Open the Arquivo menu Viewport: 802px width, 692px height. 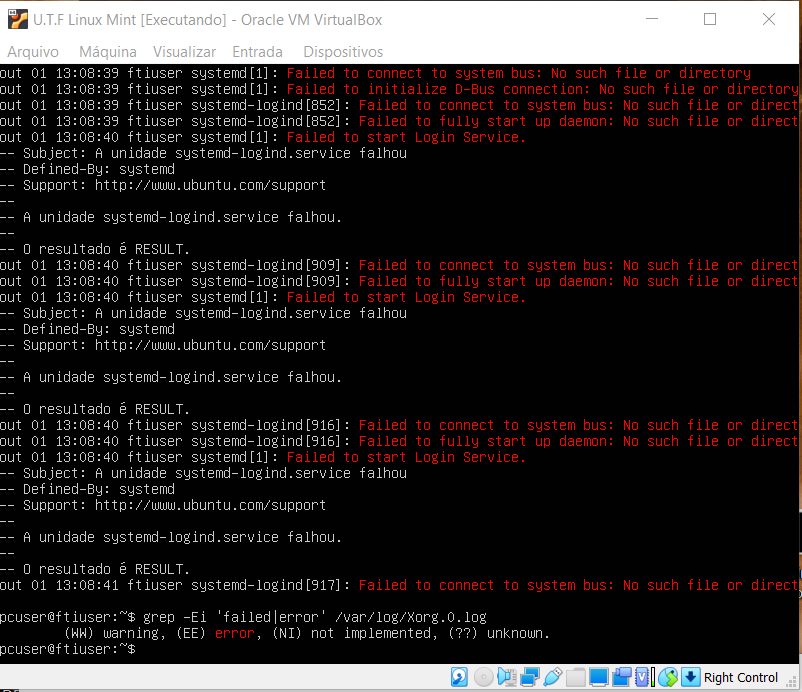point(33,52)
